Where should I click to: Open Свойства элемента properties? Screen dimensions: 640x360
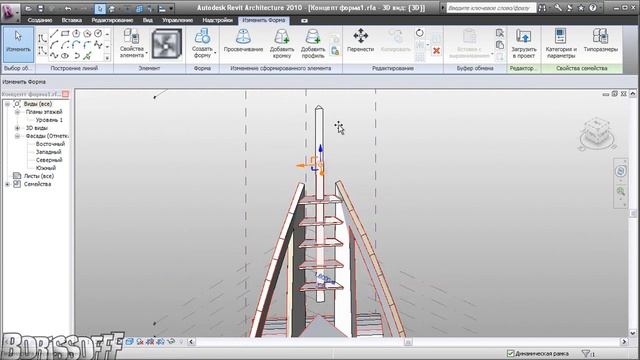pos(131,43)
